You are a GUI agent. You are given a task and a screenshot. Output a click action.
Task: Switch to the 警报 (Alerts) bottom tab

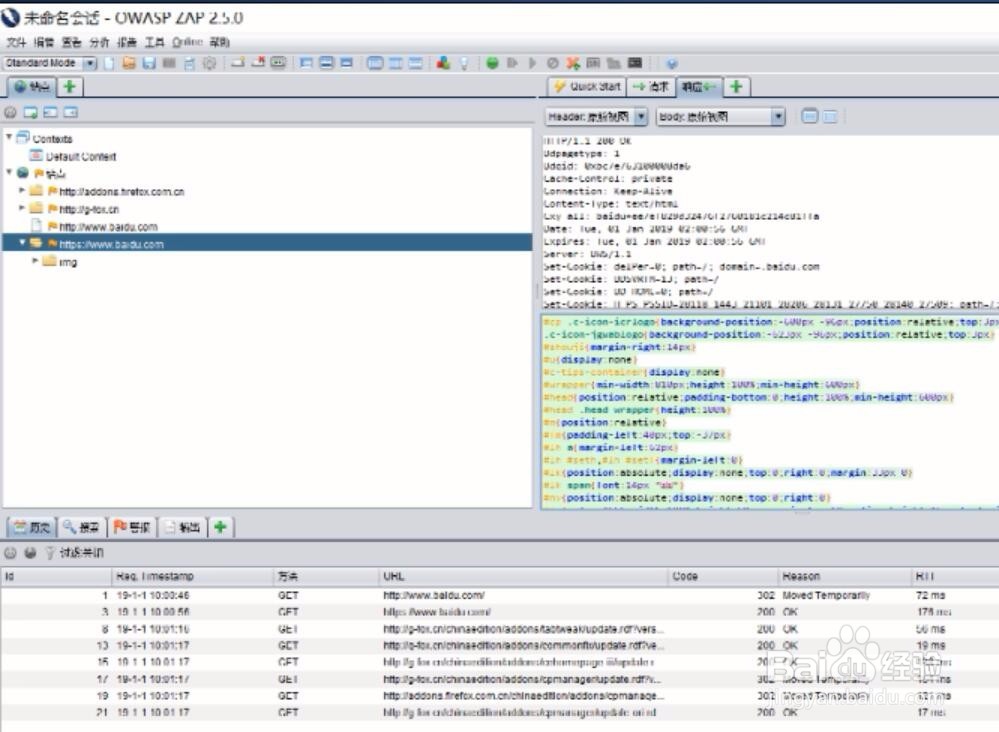pyautogui.click(x=132, y=527)
